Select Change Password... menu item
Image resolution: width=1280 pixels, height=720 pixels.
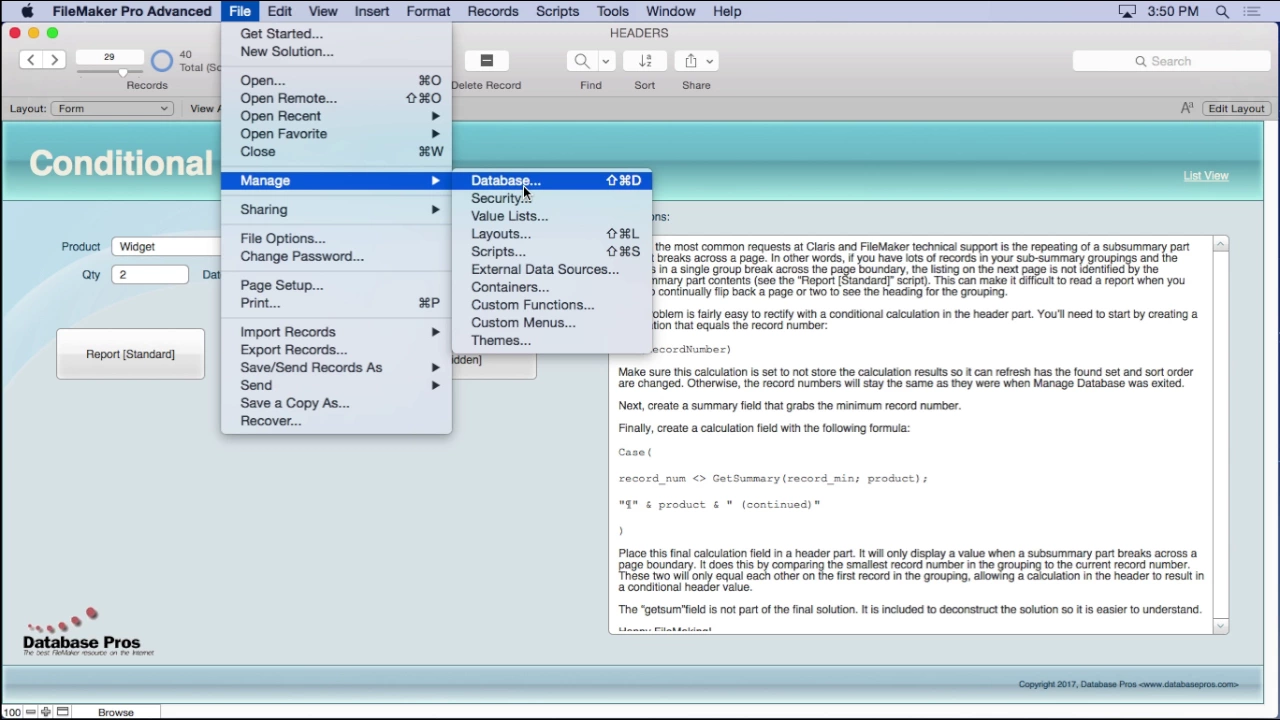click(337, 257)
